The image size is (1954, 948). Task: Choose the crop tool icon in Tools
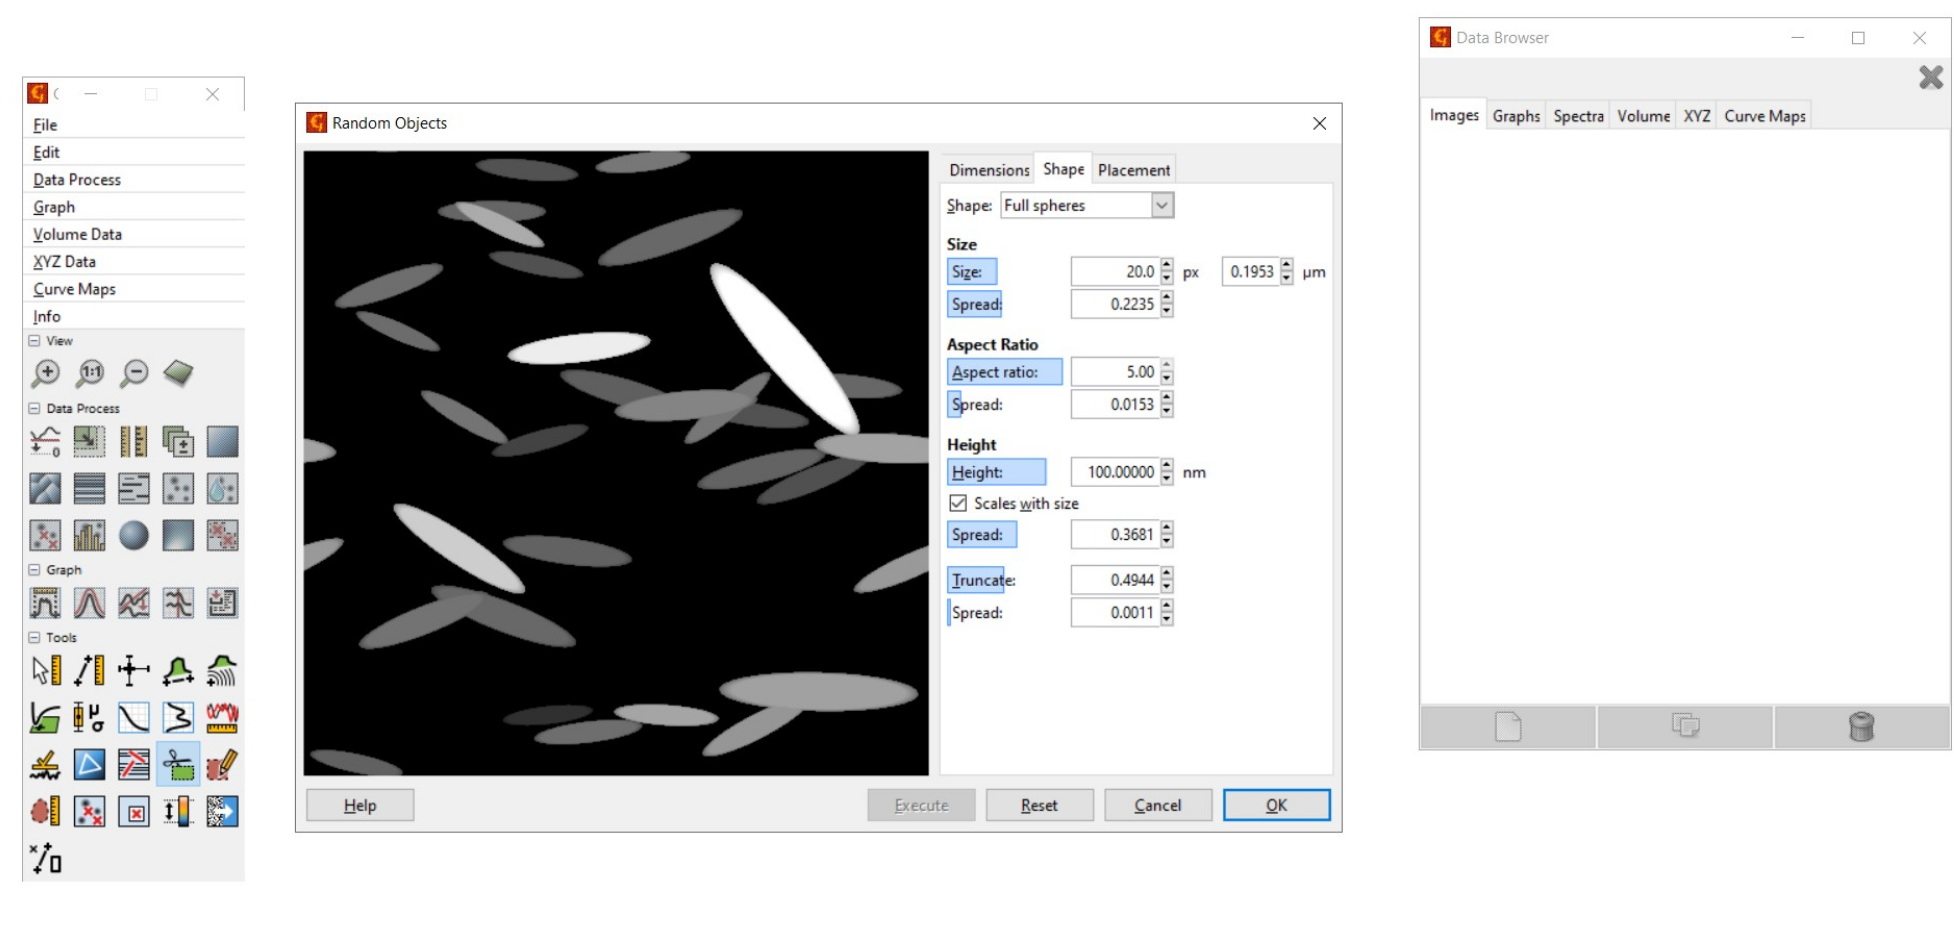point(178,765)
